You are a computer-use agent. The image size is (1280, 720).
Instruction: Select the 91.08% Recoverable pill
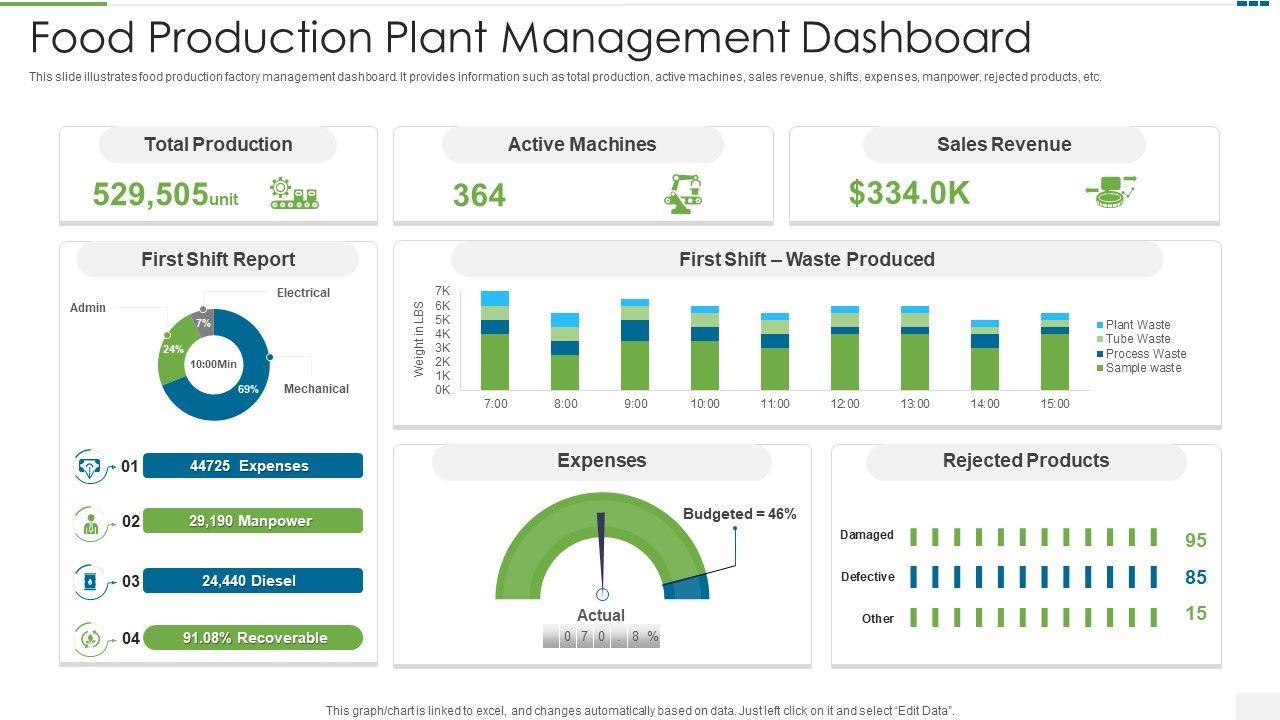point(252,638)
